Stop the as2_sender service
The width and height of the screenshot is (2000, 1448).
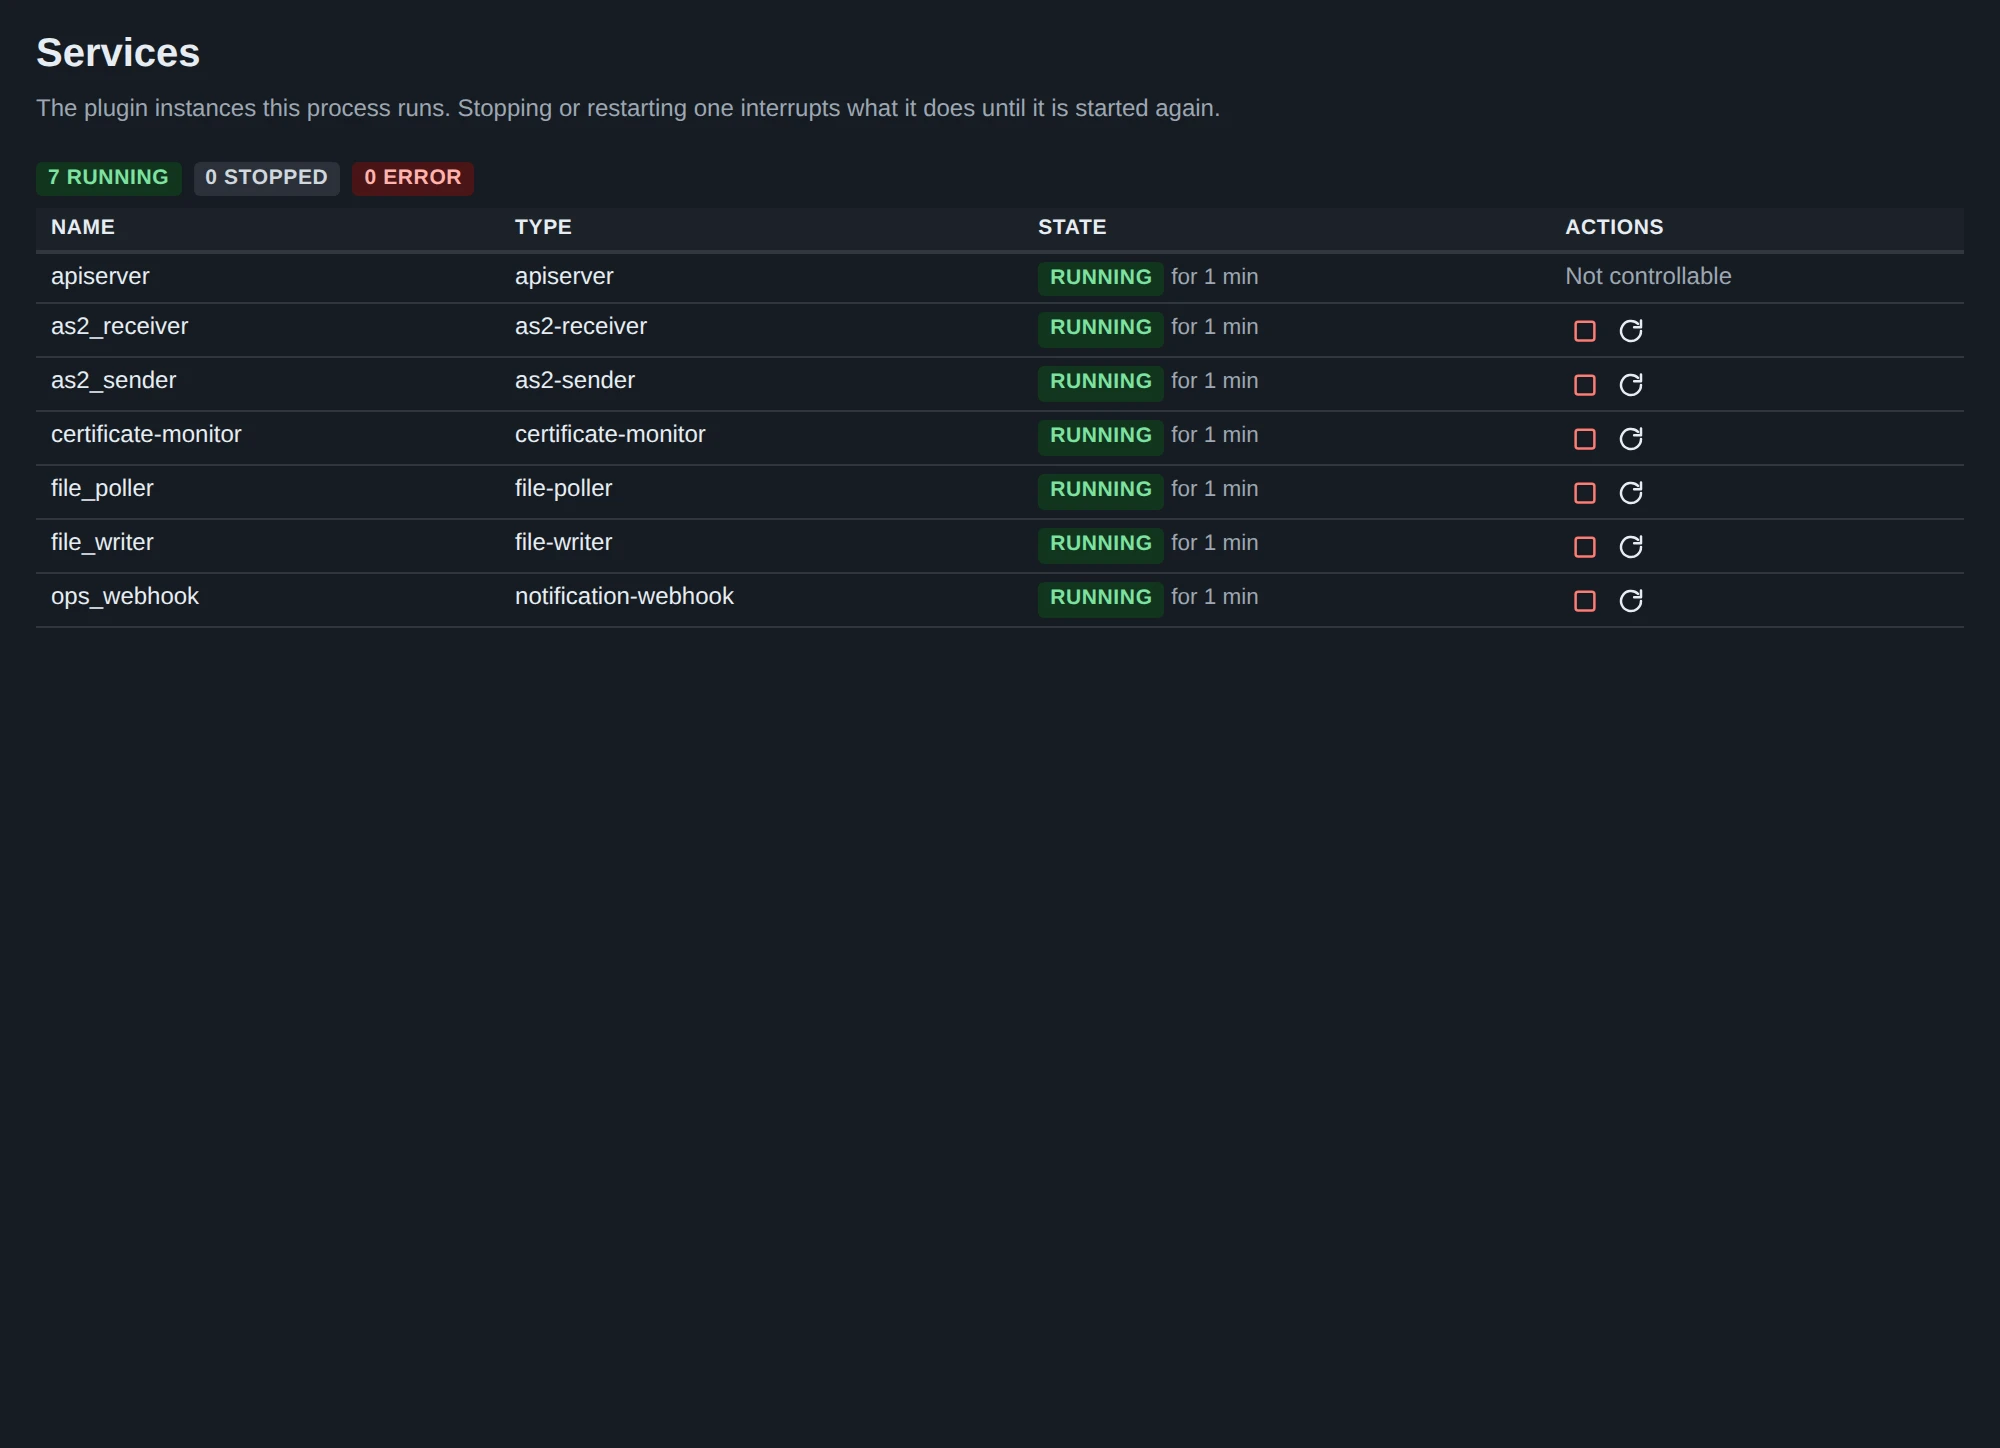click(x=1585, y=385)
